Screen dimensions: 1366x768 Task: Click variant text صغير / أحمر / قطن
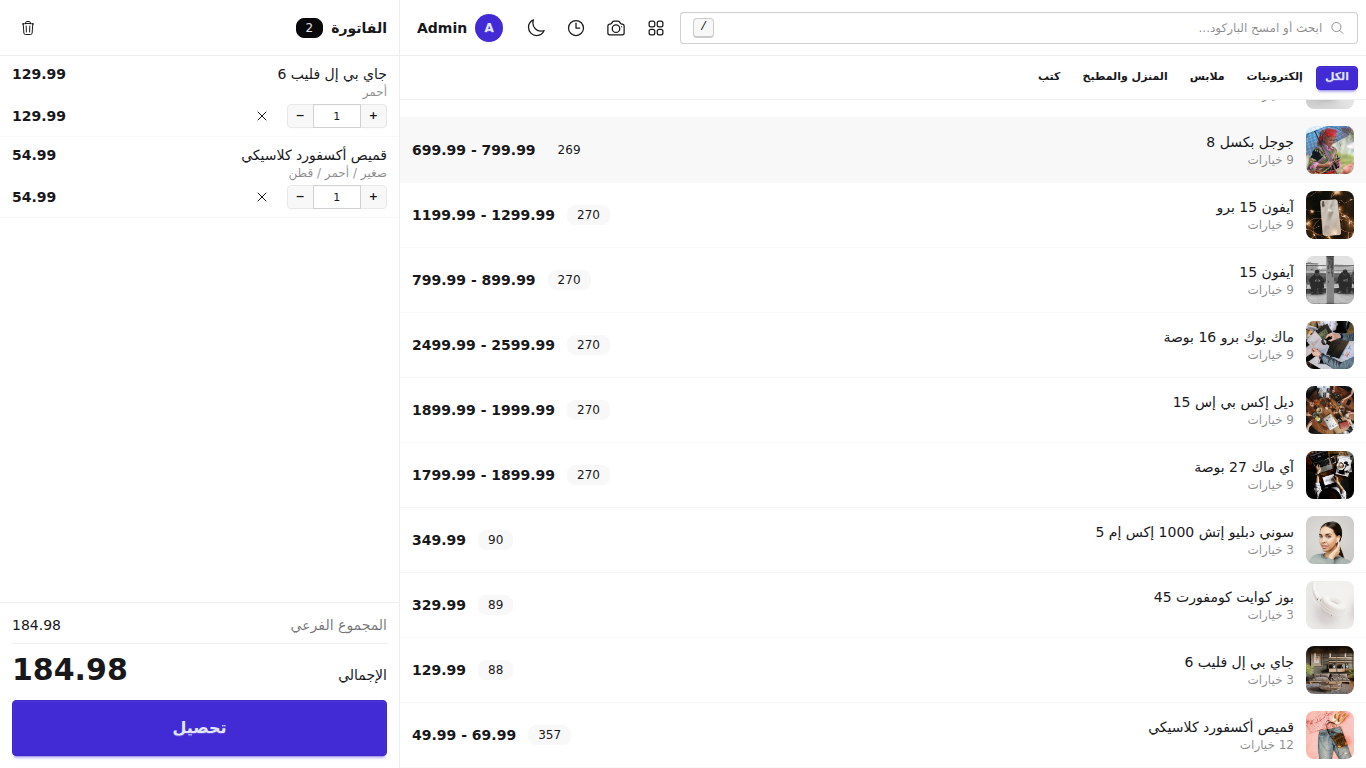point(338,173)
